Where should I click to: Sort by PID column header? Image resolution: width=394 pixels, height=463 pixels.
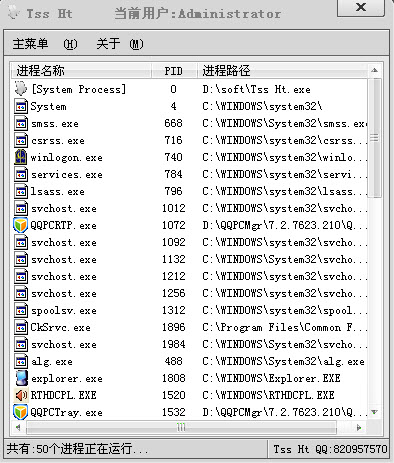coord(174,71)
